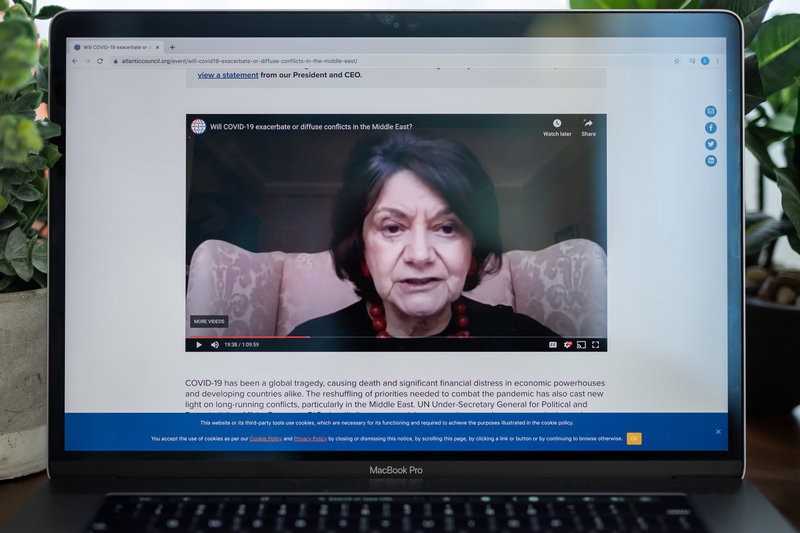Click the site lock icon in address bar

[116, 61]
